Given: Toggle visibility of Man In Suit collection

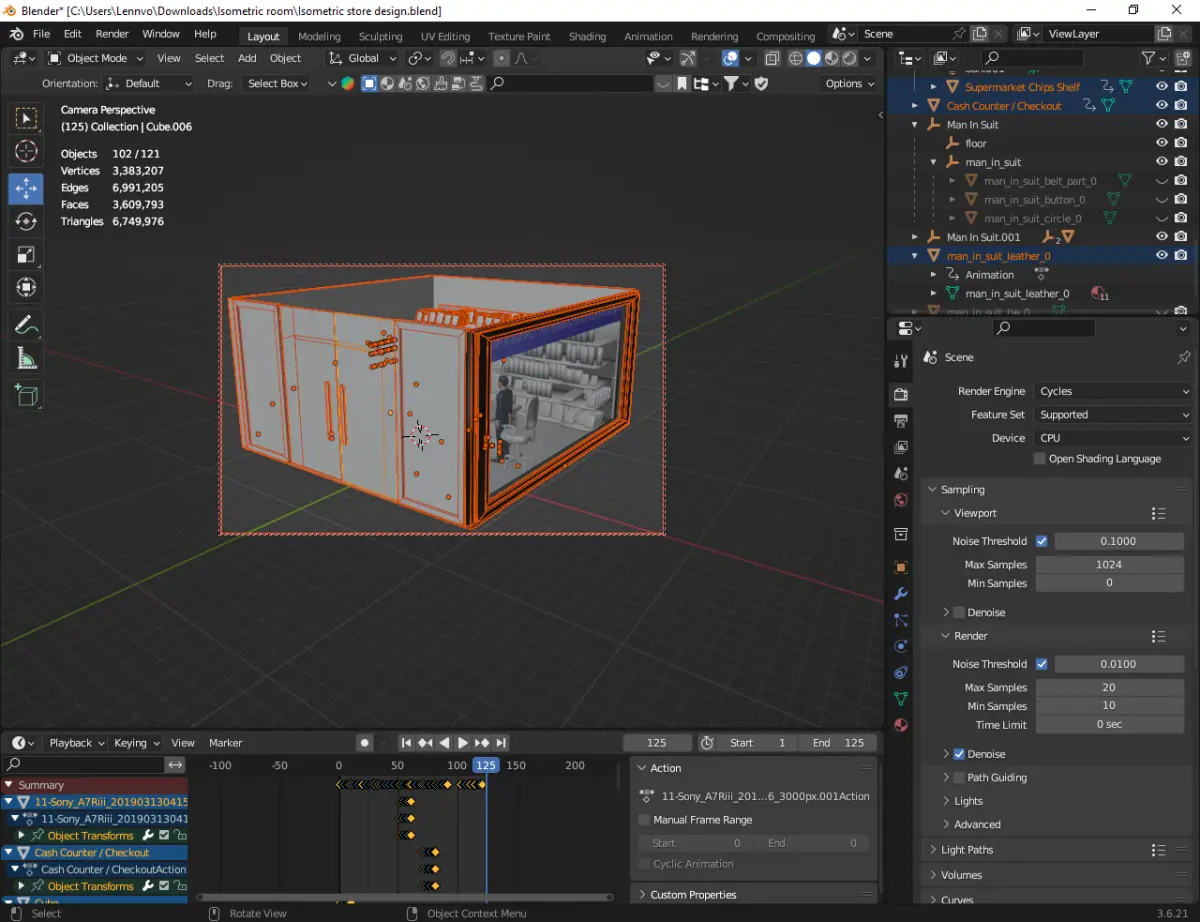Looking at the screenshot, I should point(1162,124).
